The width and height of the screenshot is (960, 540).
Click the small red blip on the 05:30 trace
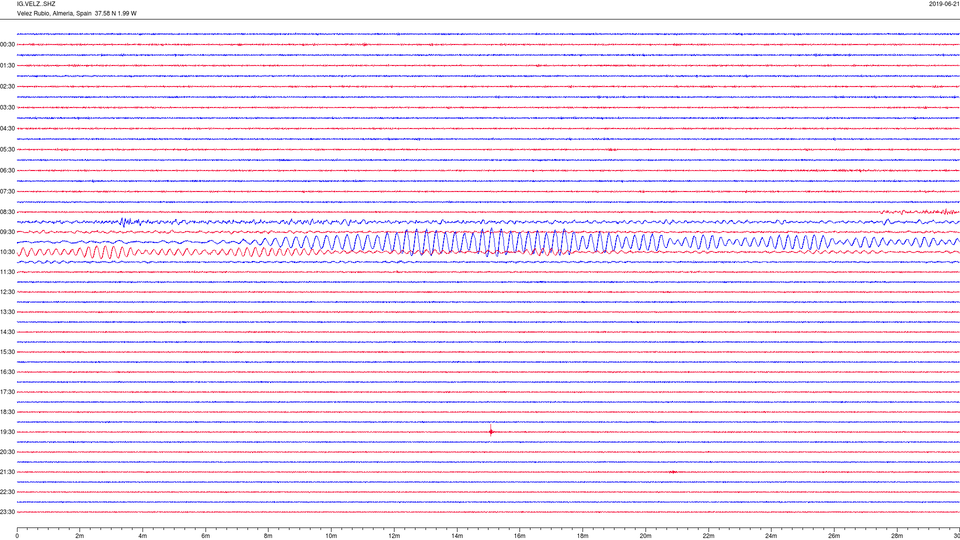(x=611, y=149)
